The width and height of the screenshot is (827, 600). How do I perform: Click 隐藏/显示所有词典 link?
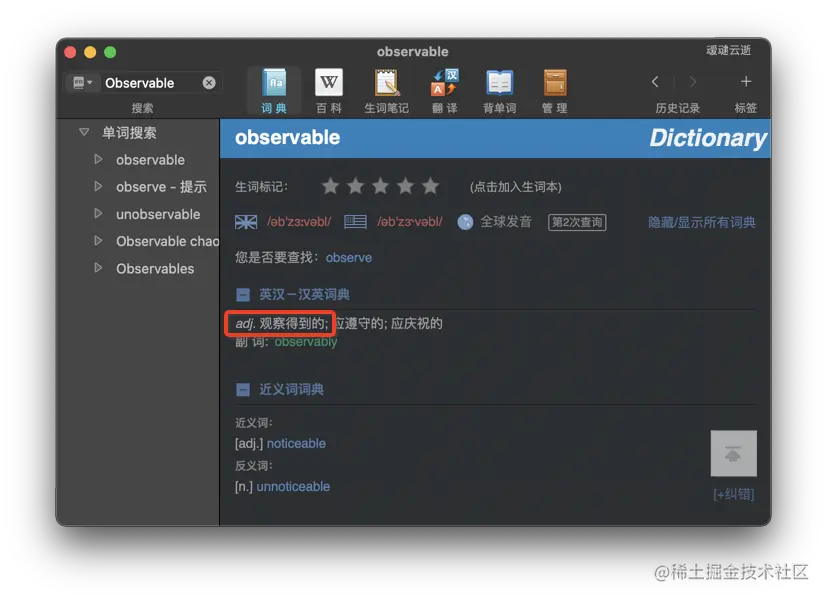pos(701,222)
